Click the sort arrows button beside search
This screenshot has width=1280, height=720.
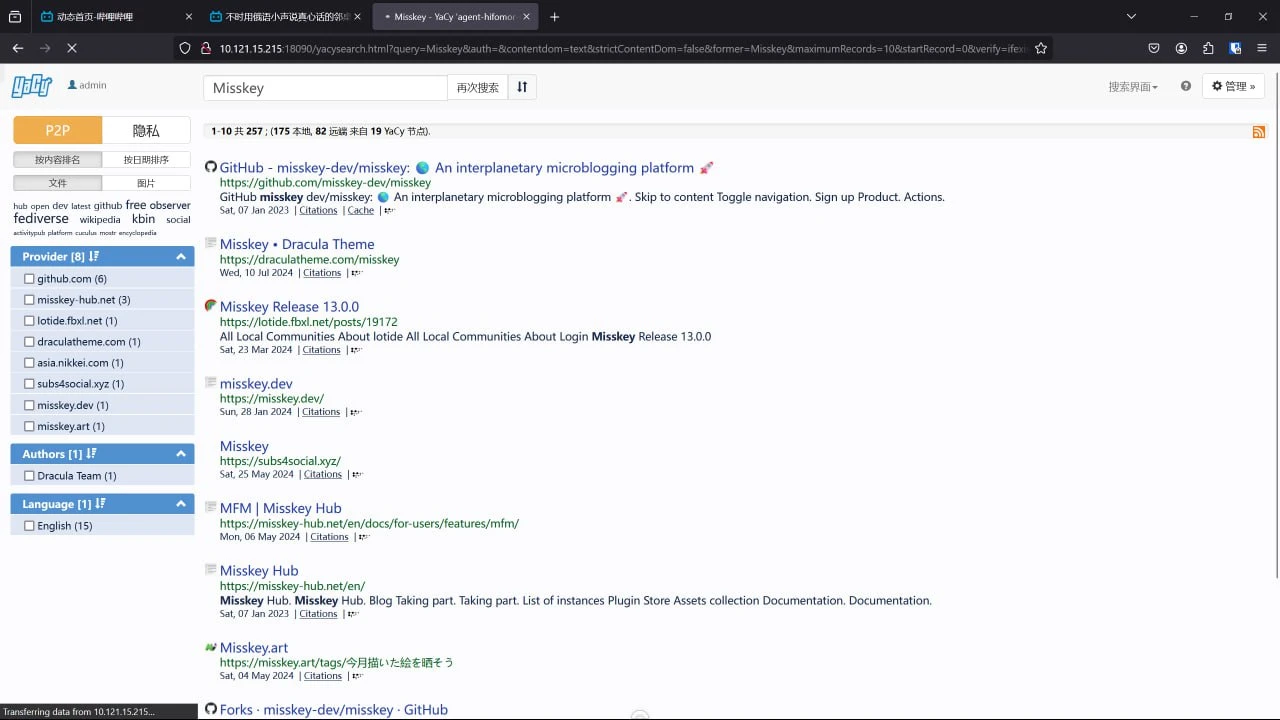click(x=522, y=87)
